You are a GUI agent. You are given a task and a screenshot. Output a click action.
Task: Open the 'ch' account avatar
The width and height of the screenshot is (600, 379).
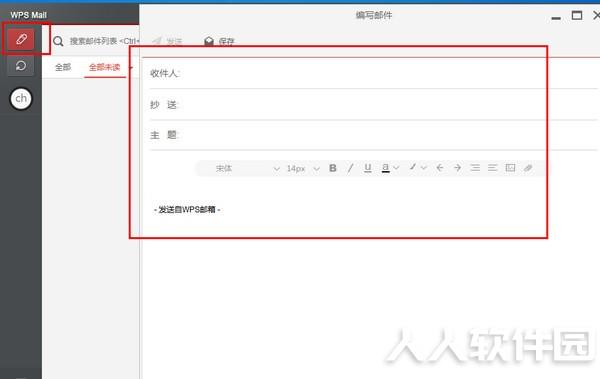point(21,99)
